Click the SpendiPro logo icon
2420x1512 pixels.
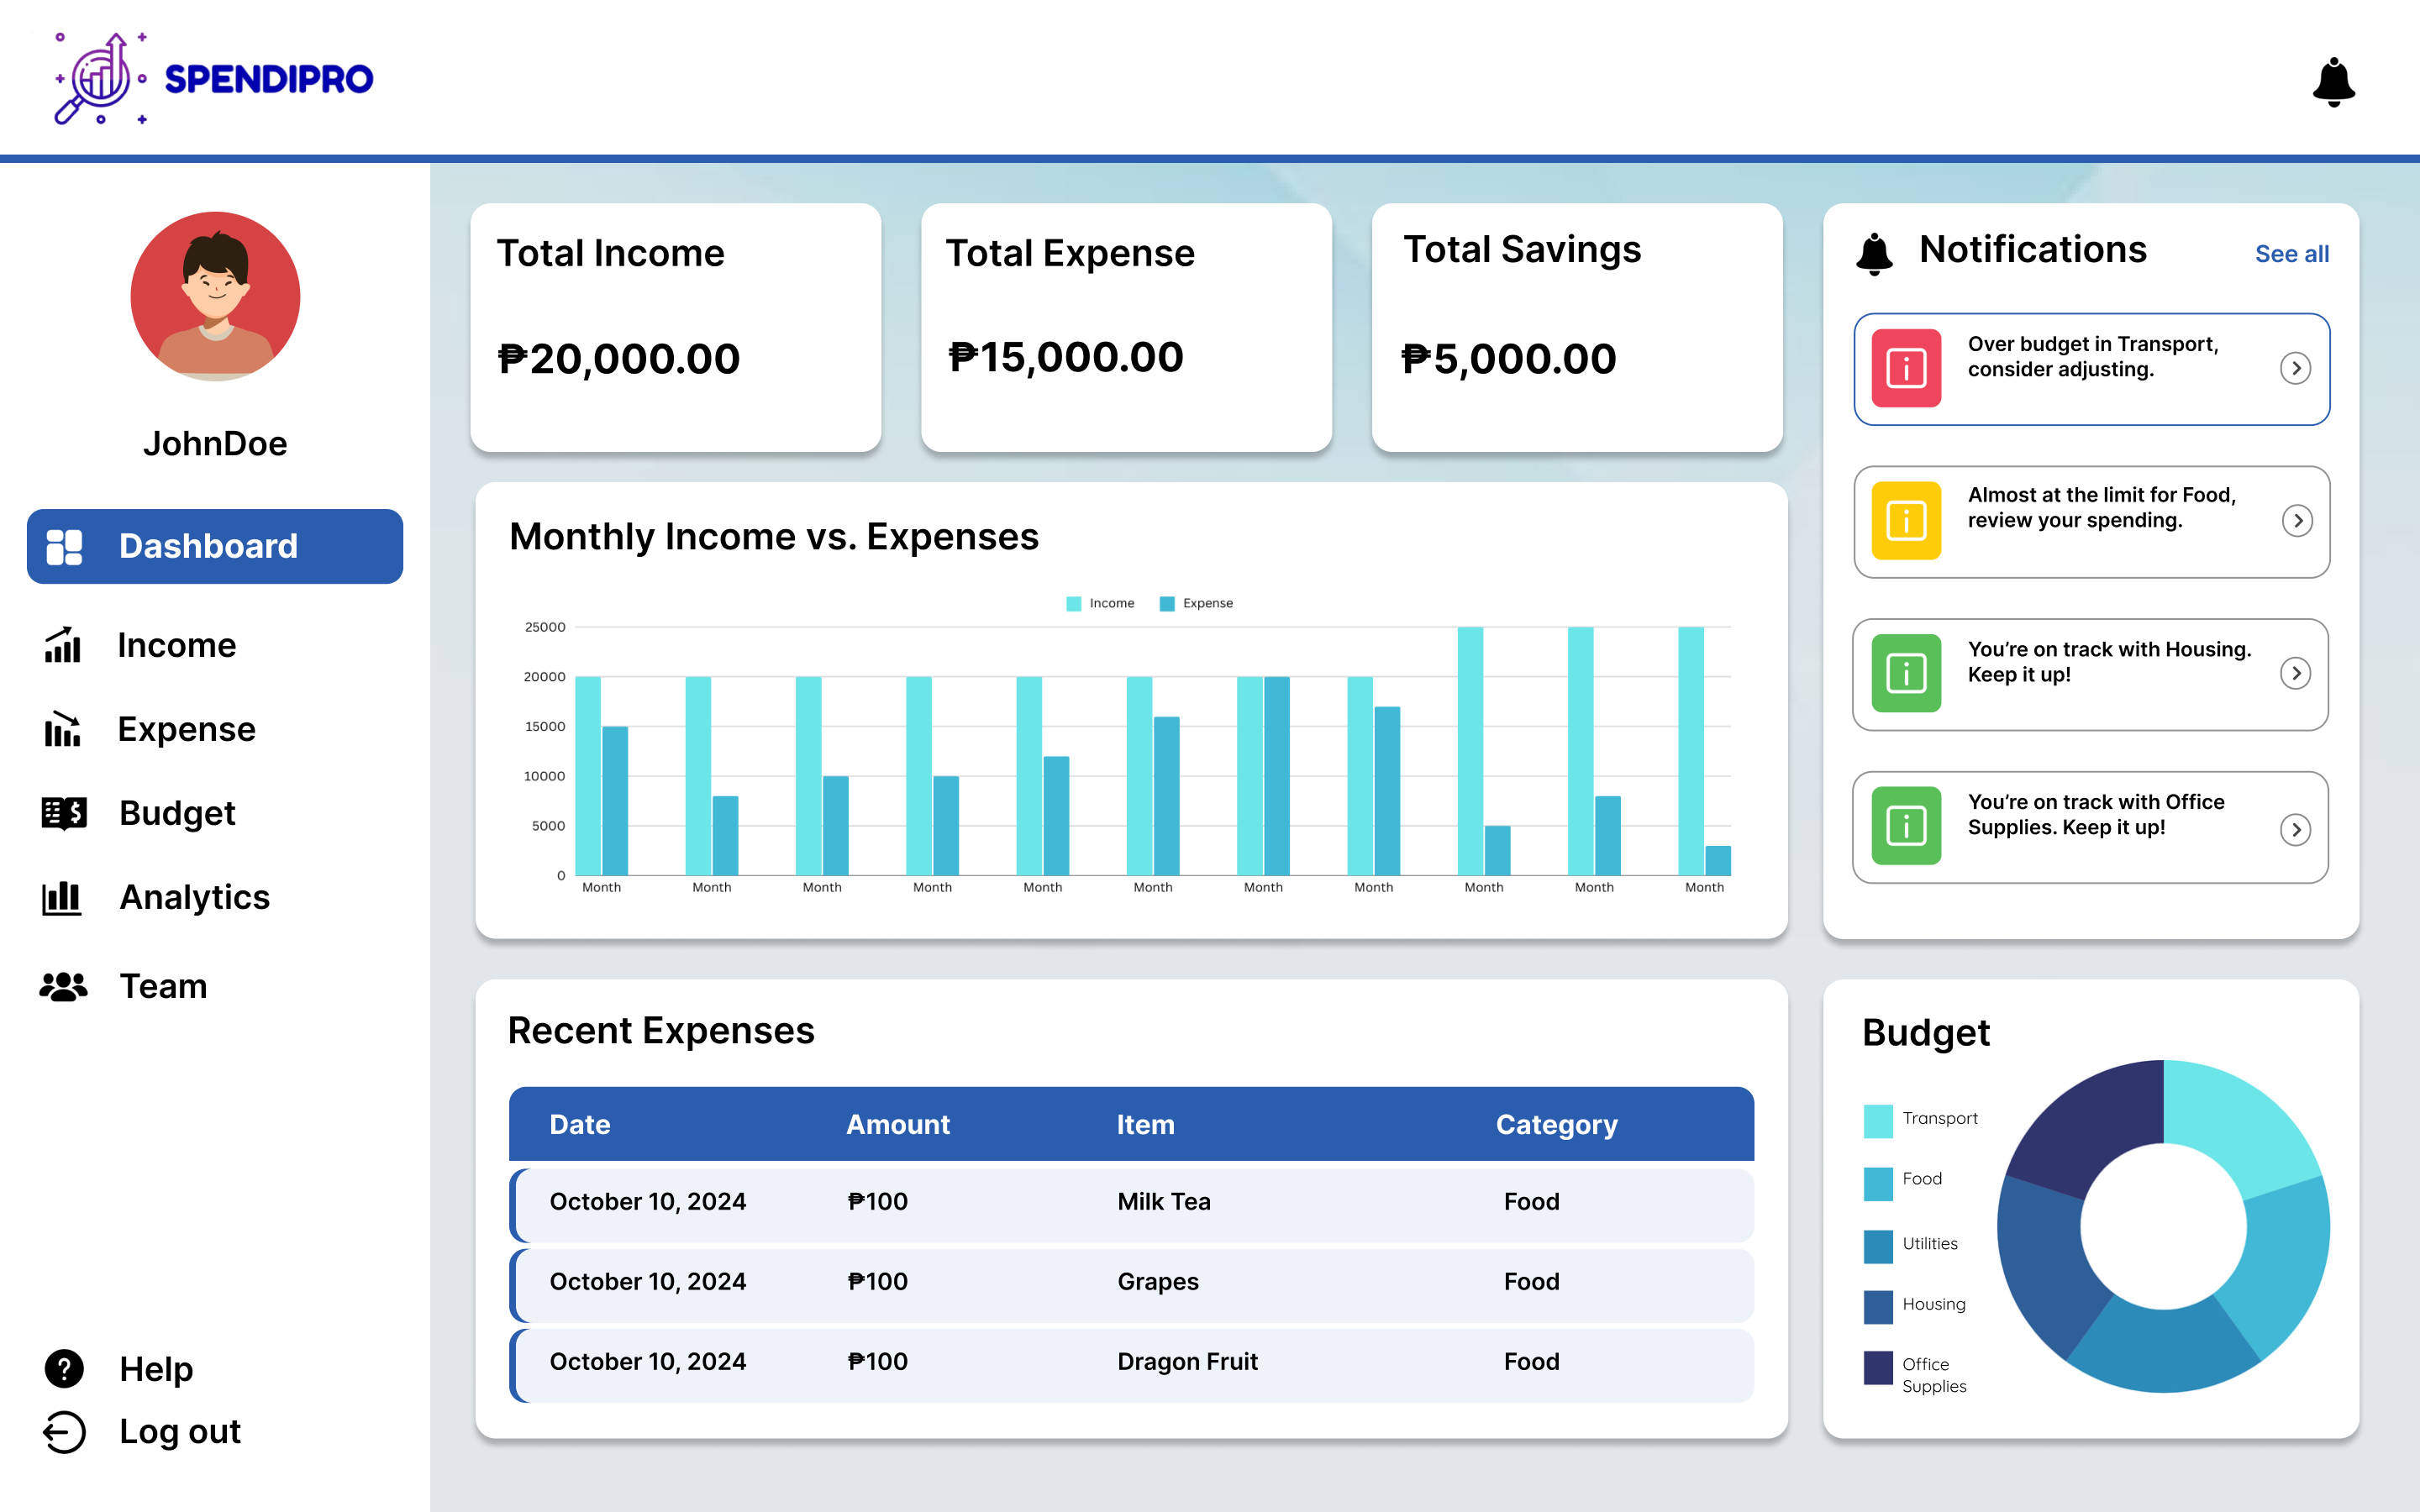[100, 78]
